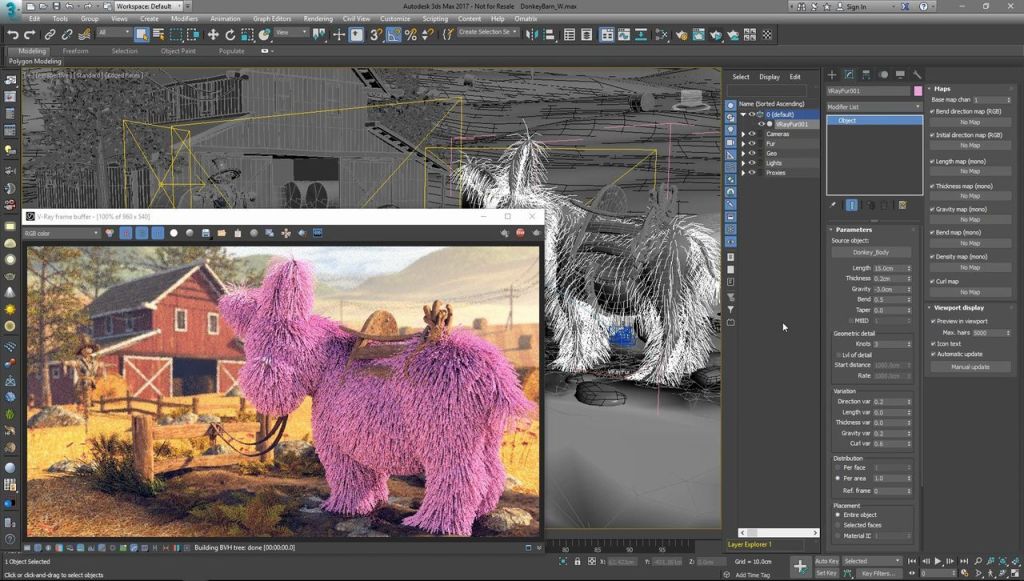Open the Scripting menu
This screenshot has width=1024, height=581.
435,19
